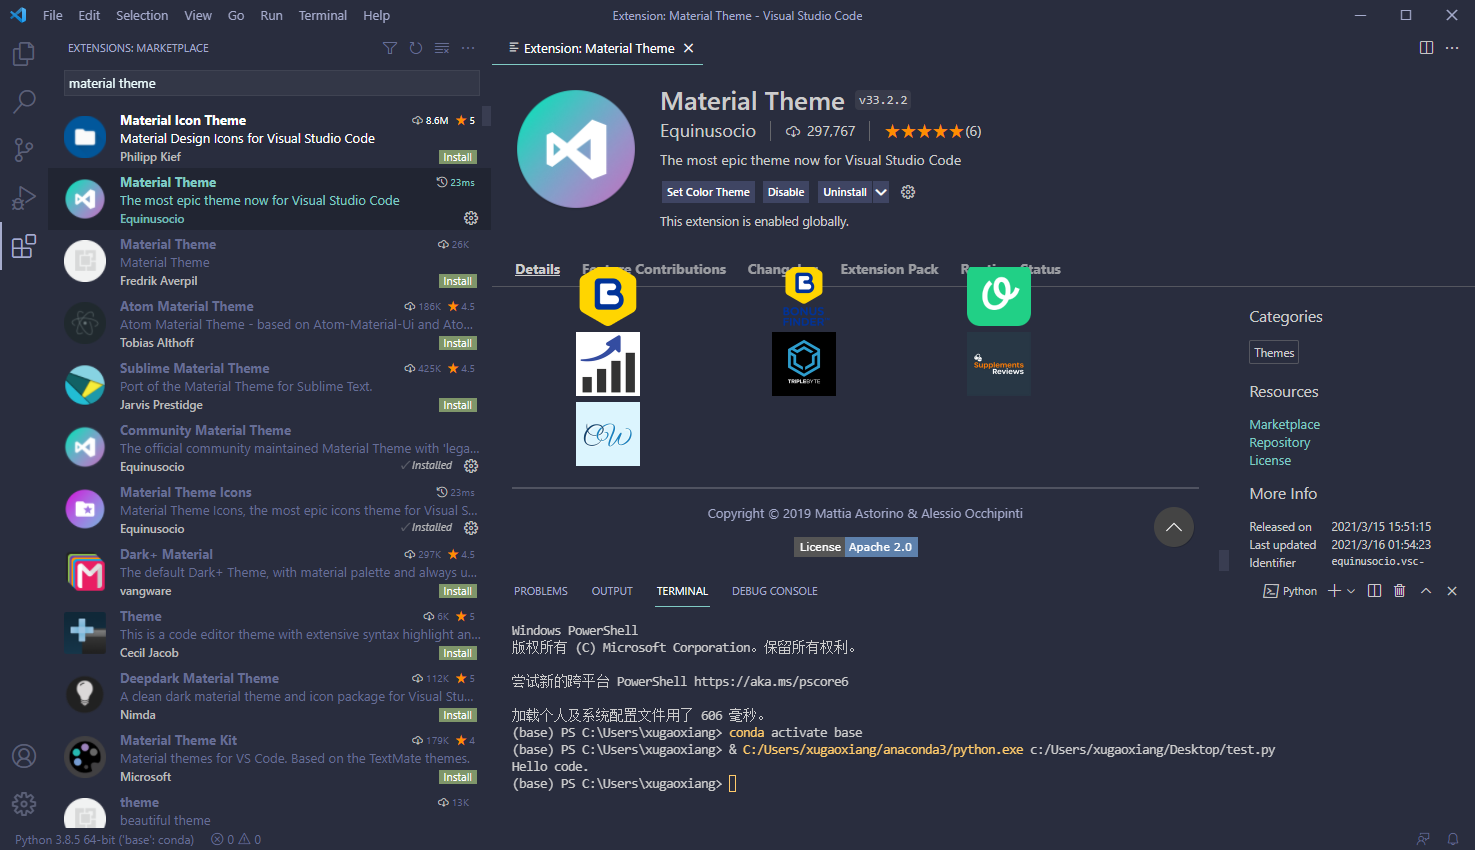Image resolution: width=1475 pixels, height=850 pixels.
Task: Click the extension details scrollbar thumb
Action: point(1223,560)
